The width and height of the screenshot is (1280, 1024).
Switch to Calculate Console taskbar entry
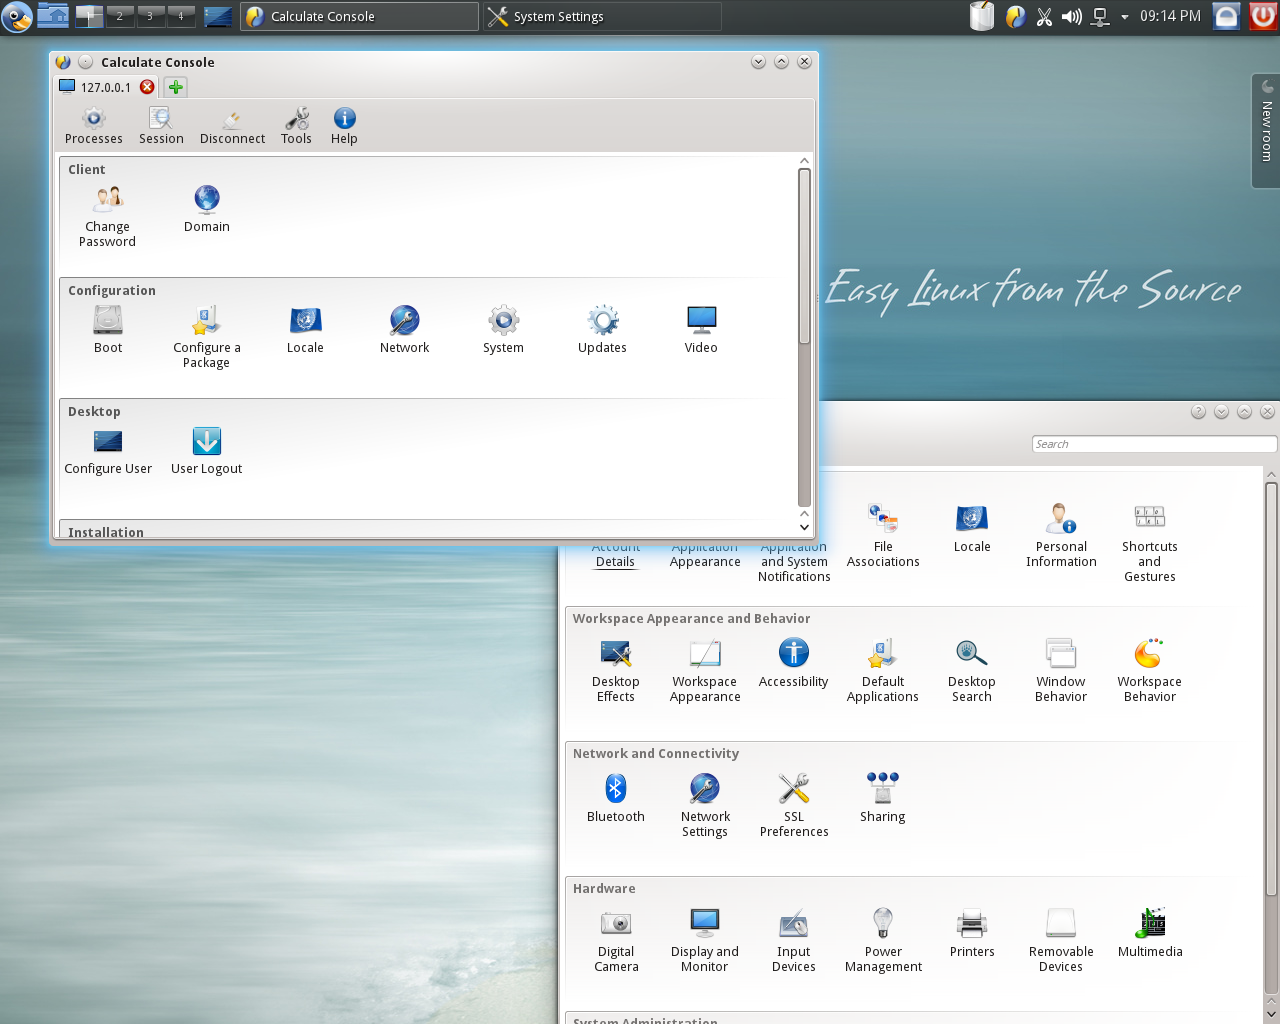[359, 16]
